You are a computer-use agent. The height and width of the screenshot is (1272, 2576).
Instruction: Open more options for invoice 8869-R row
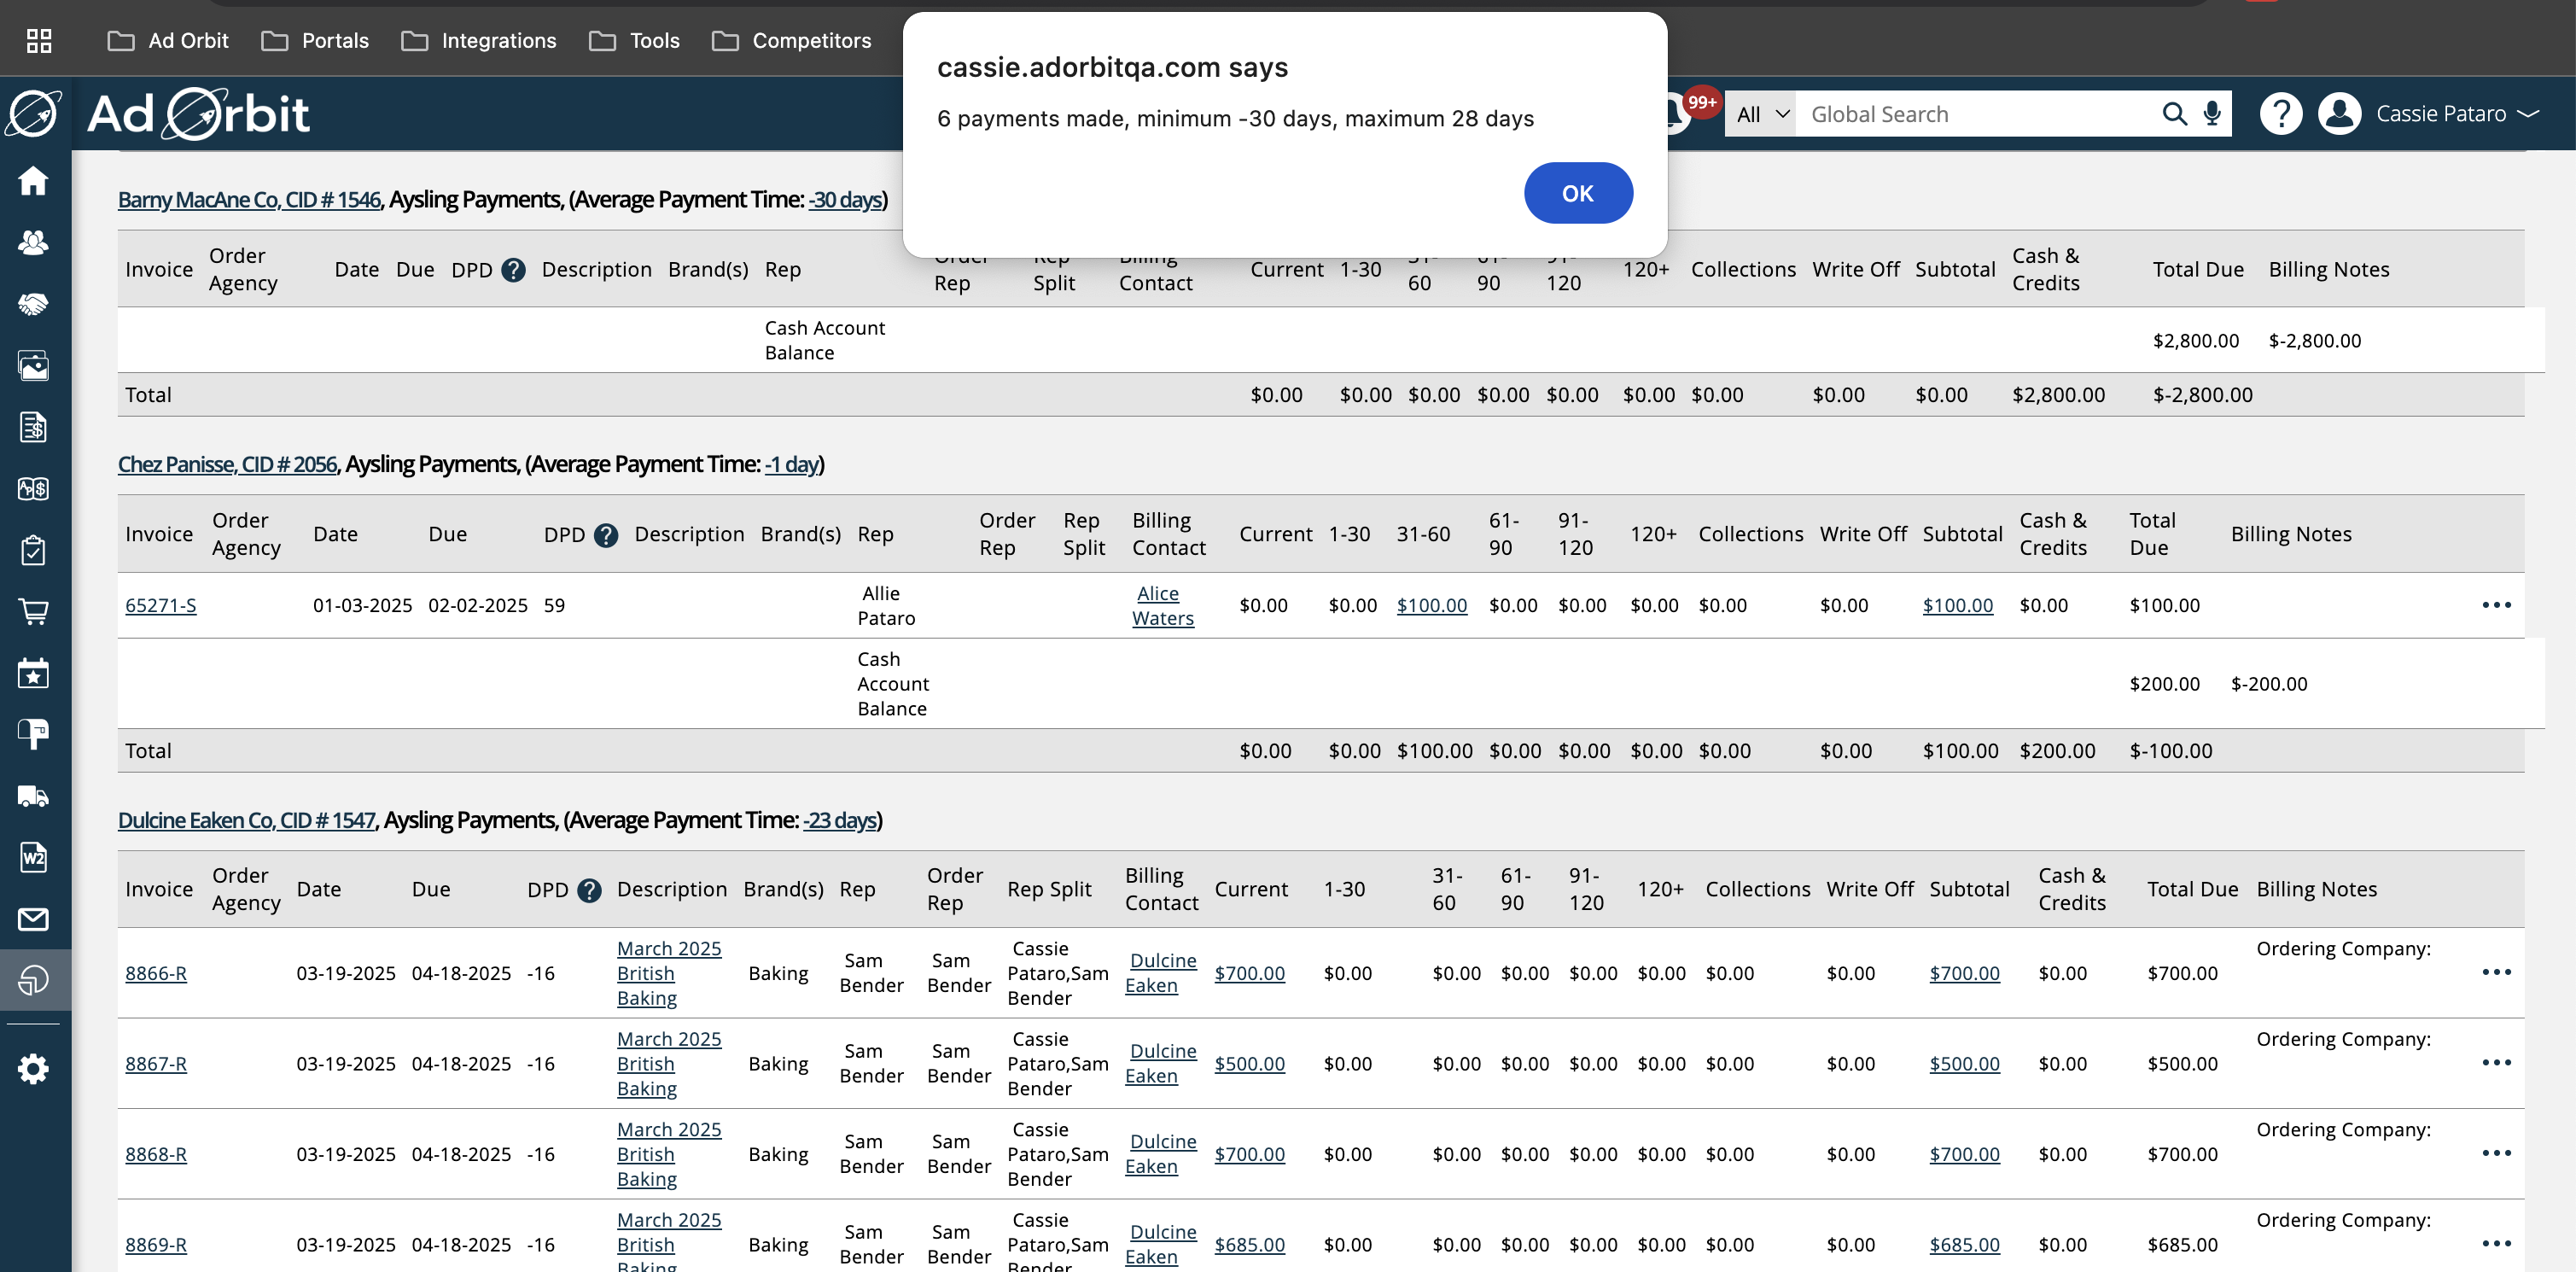click(x=2496, y=1244)
